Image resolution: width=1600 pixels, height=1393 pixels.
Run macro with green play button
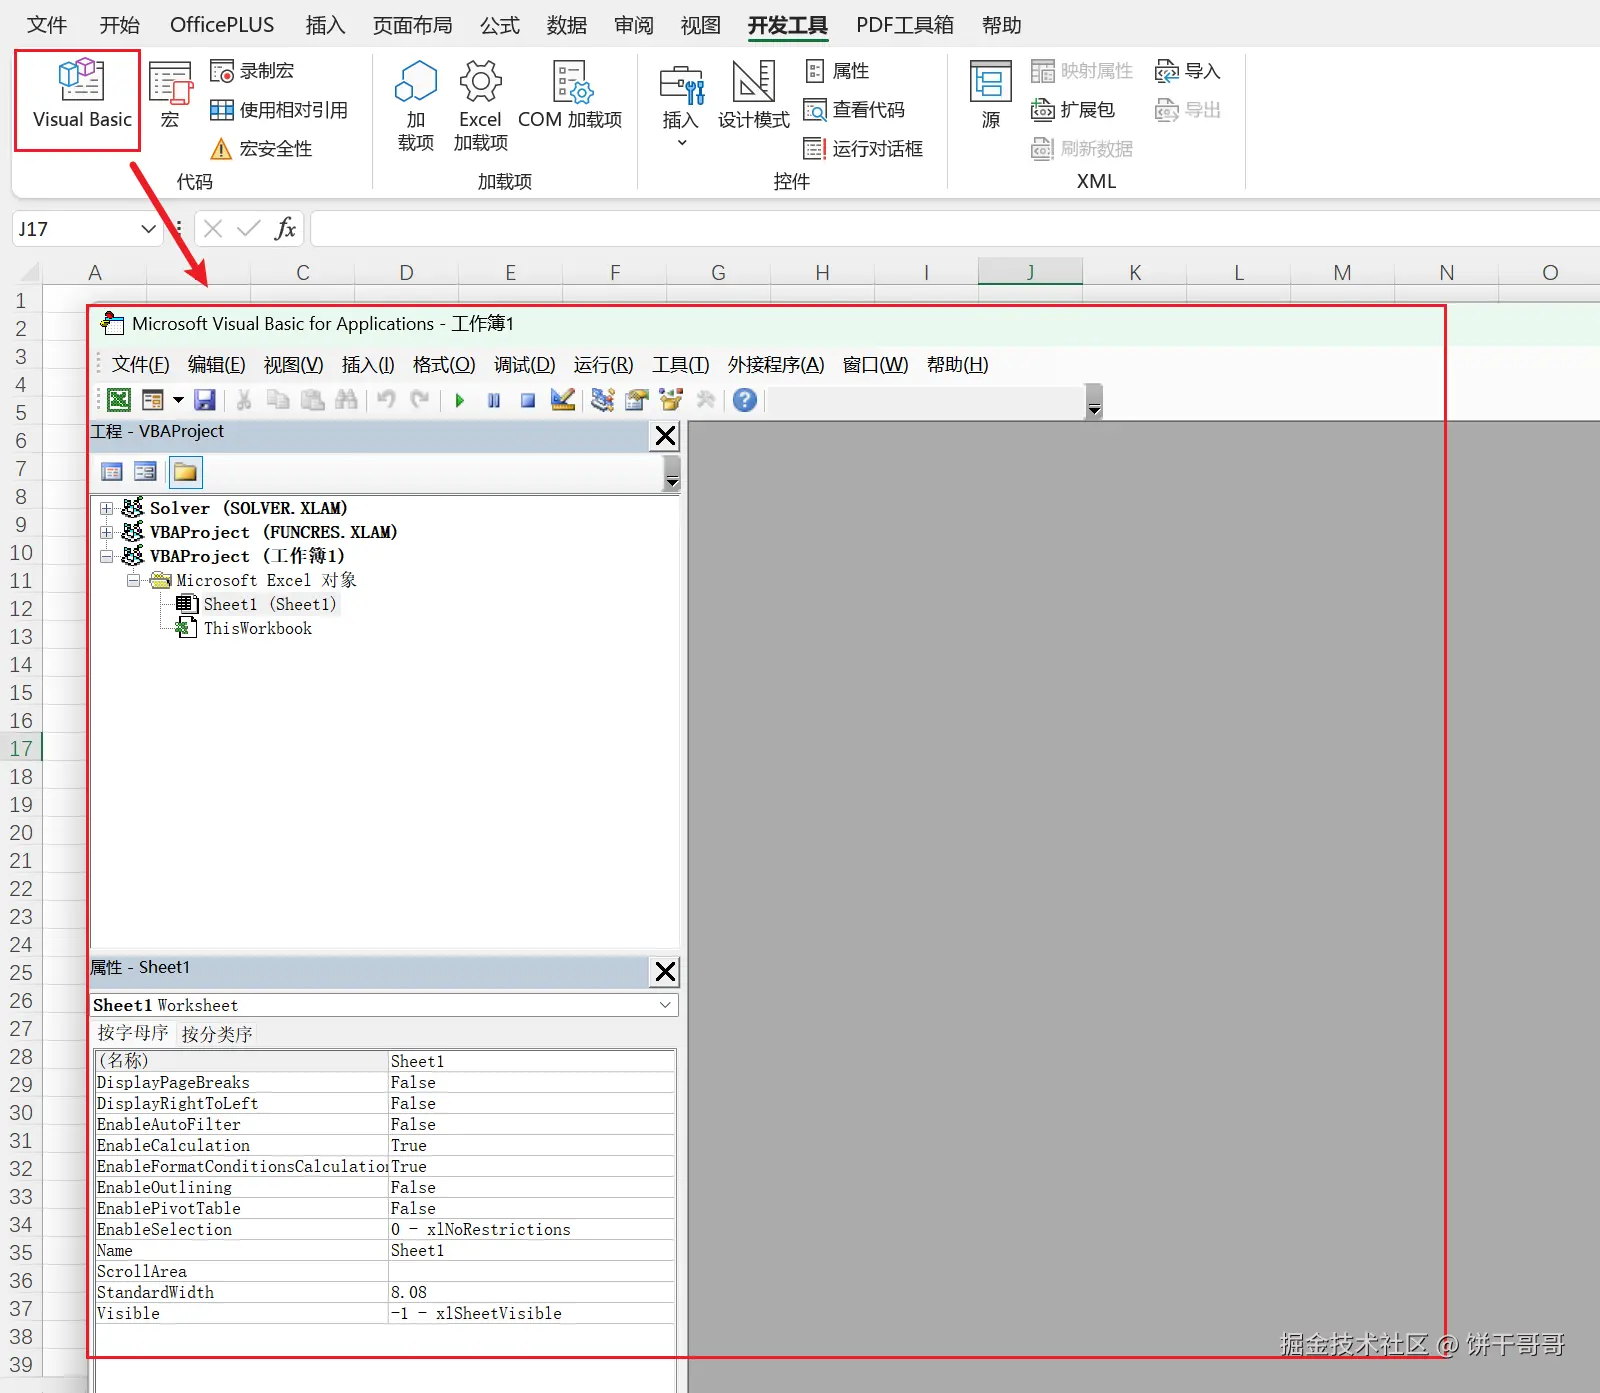click(x=460, y=400)
